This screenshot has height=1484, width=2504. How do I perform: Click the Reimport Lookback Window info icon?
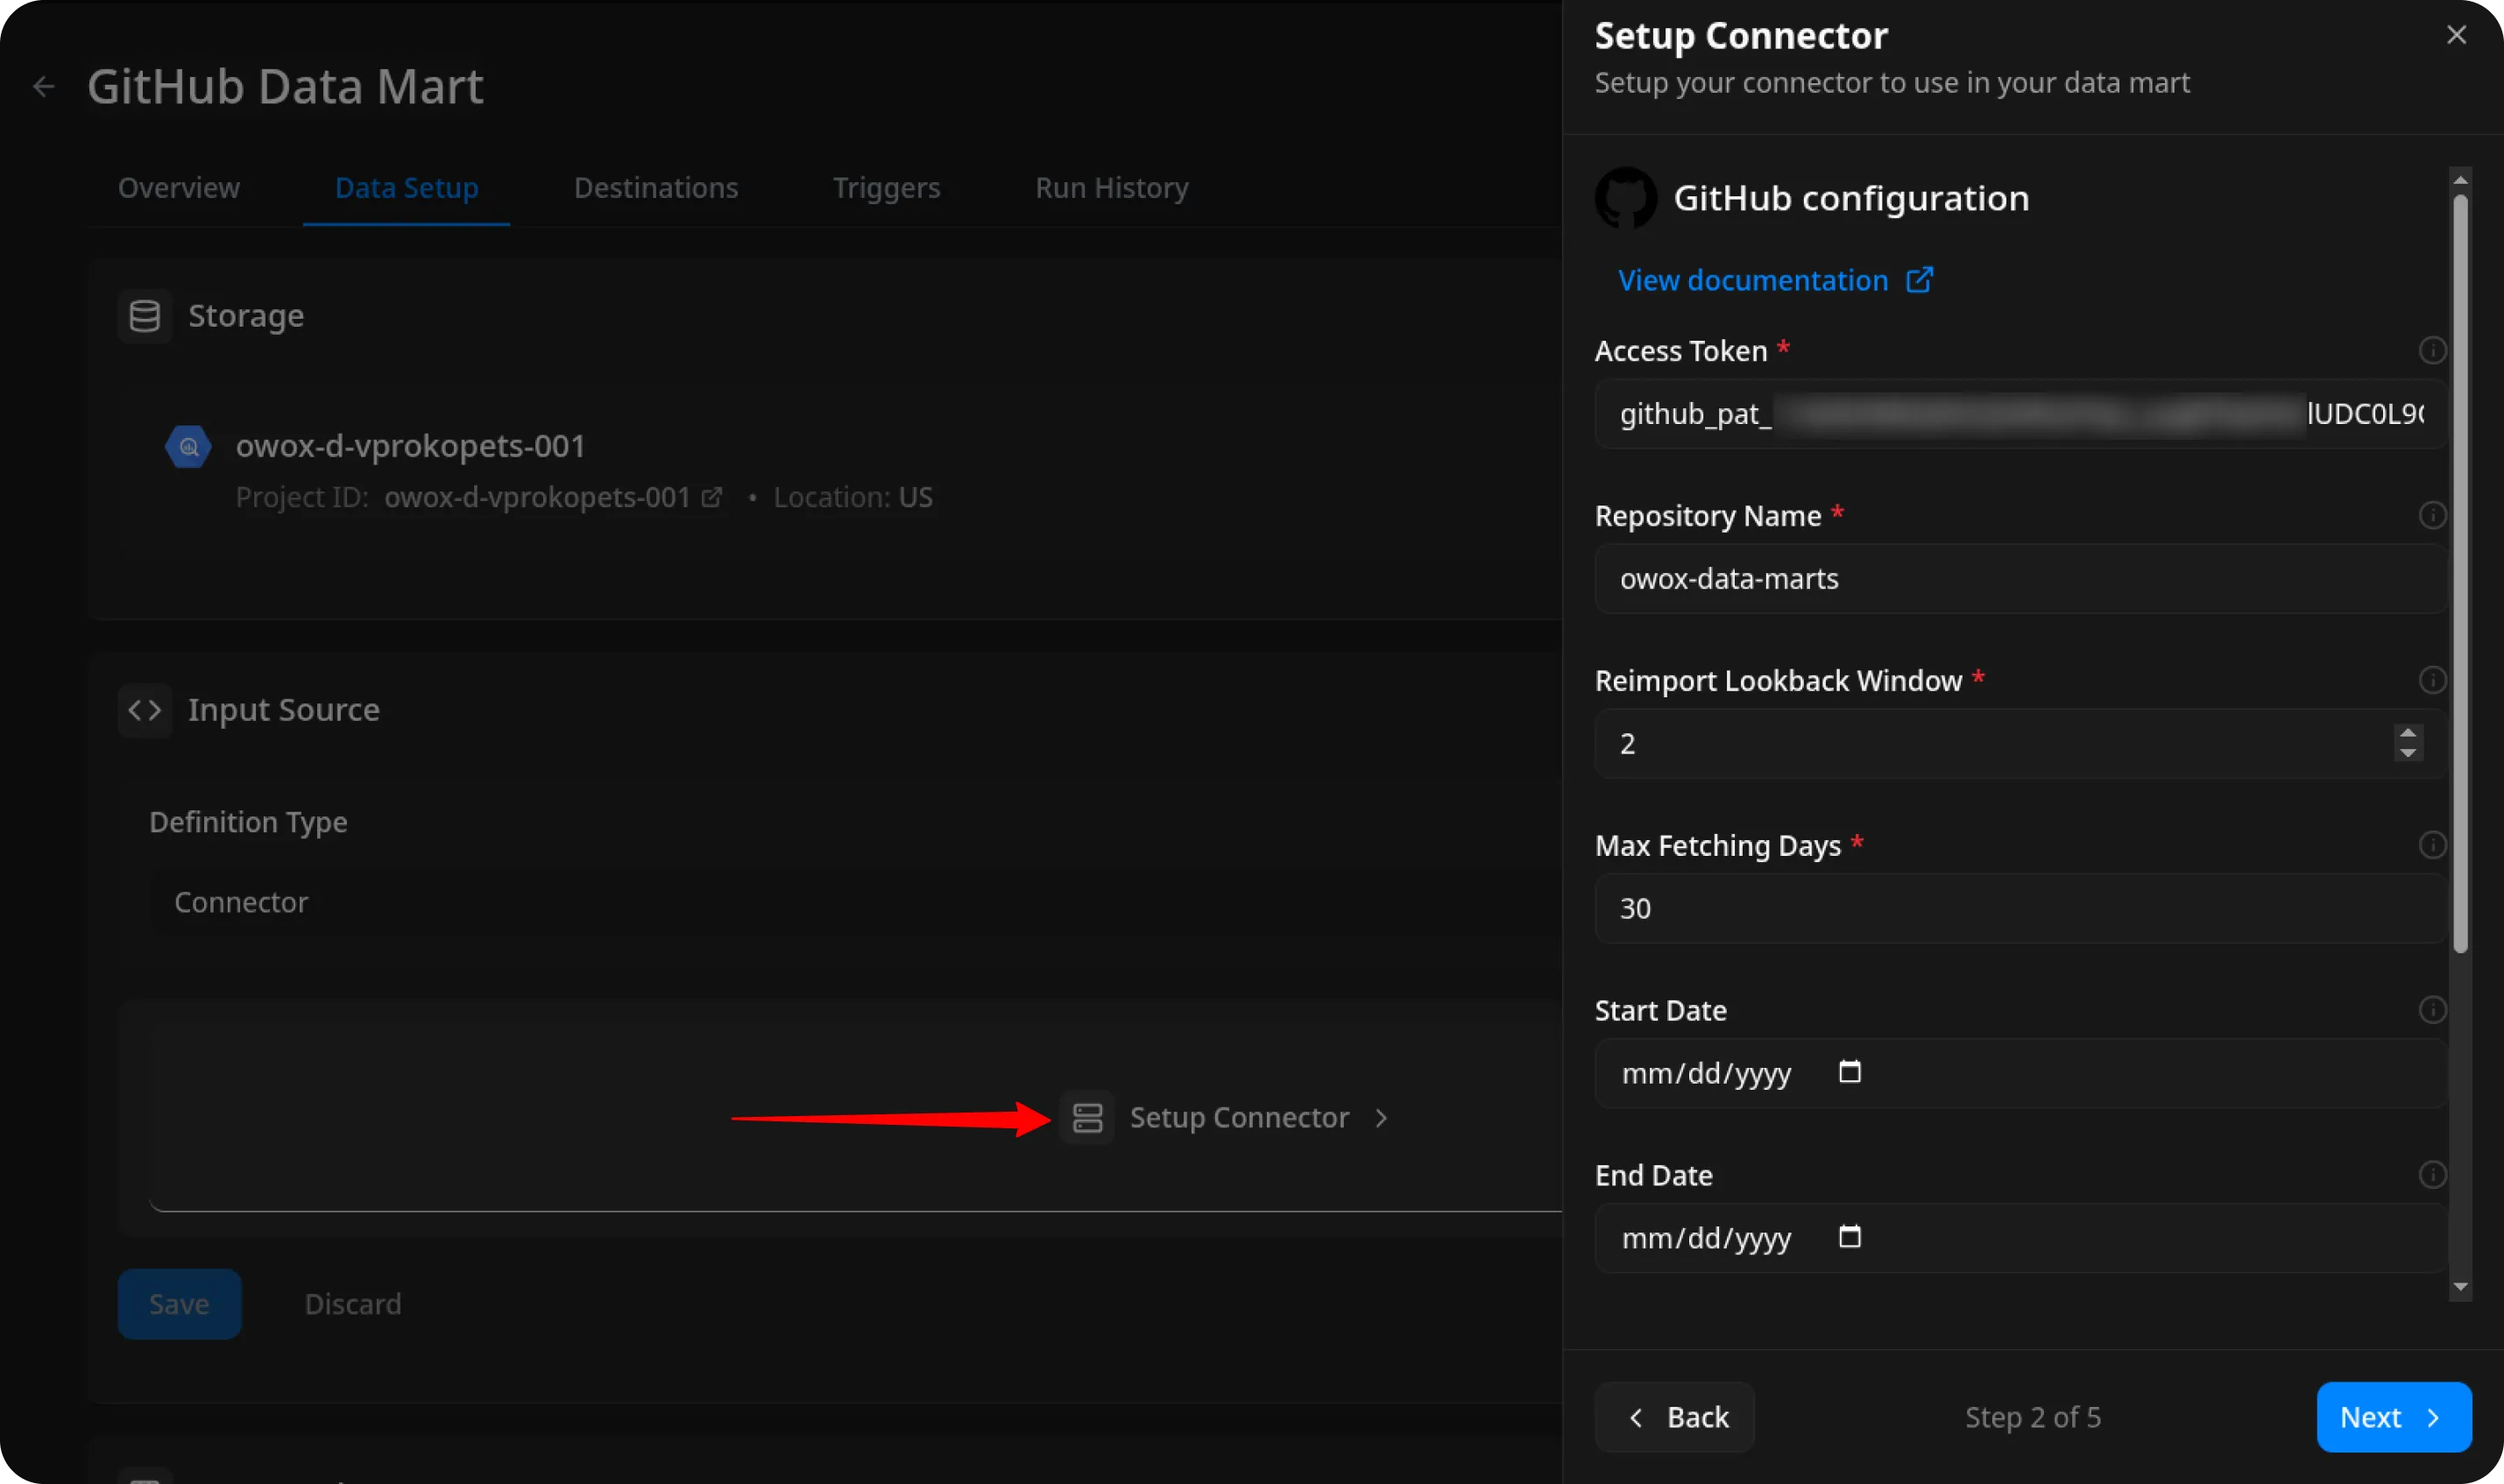(2431, 680)
